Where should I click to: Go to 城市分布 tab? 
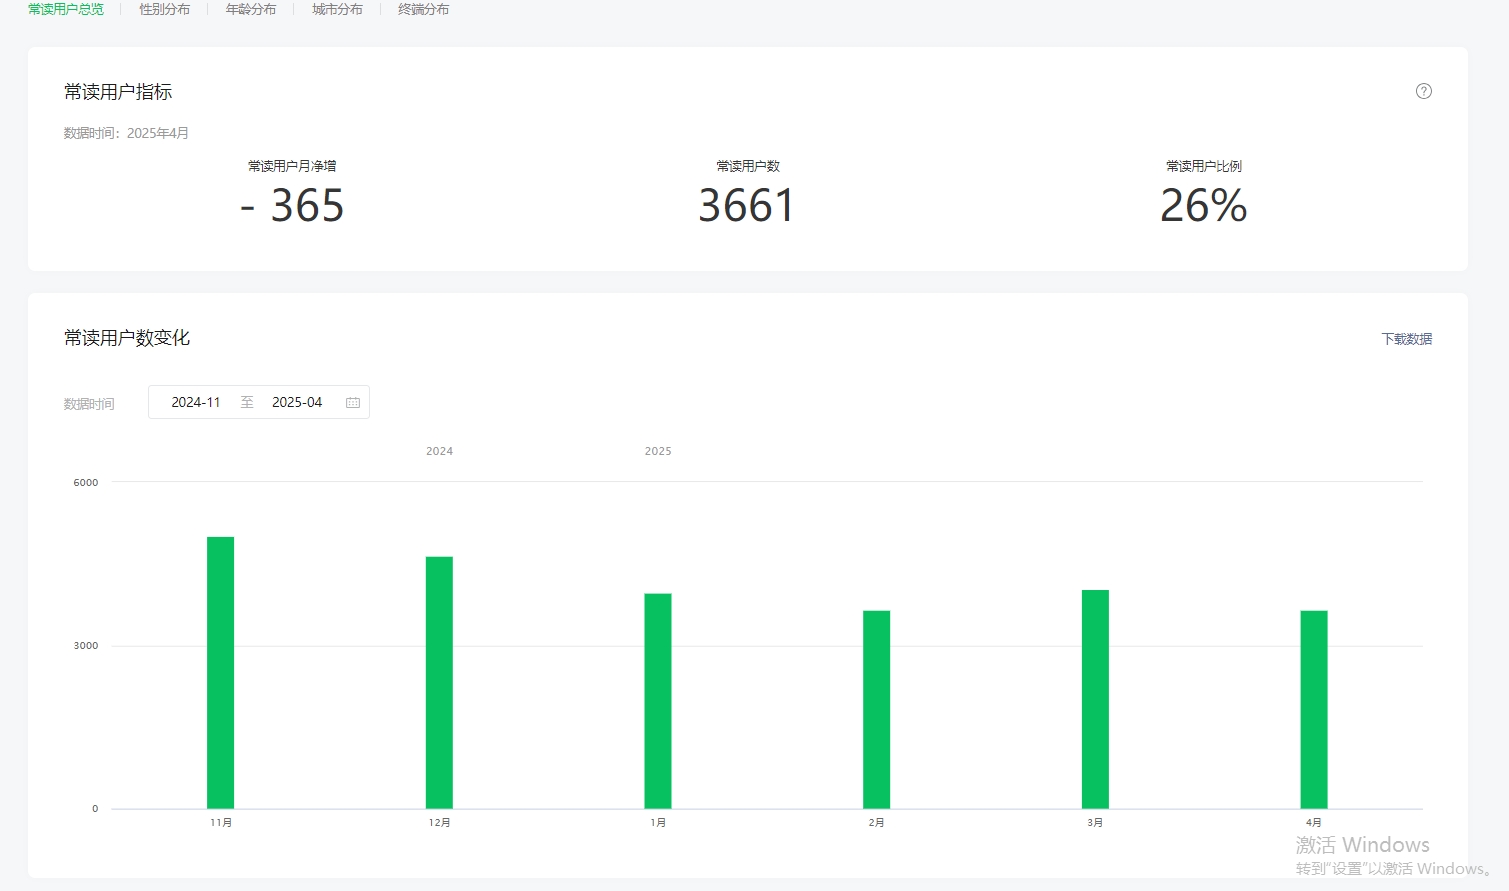(x=337, y=9)
